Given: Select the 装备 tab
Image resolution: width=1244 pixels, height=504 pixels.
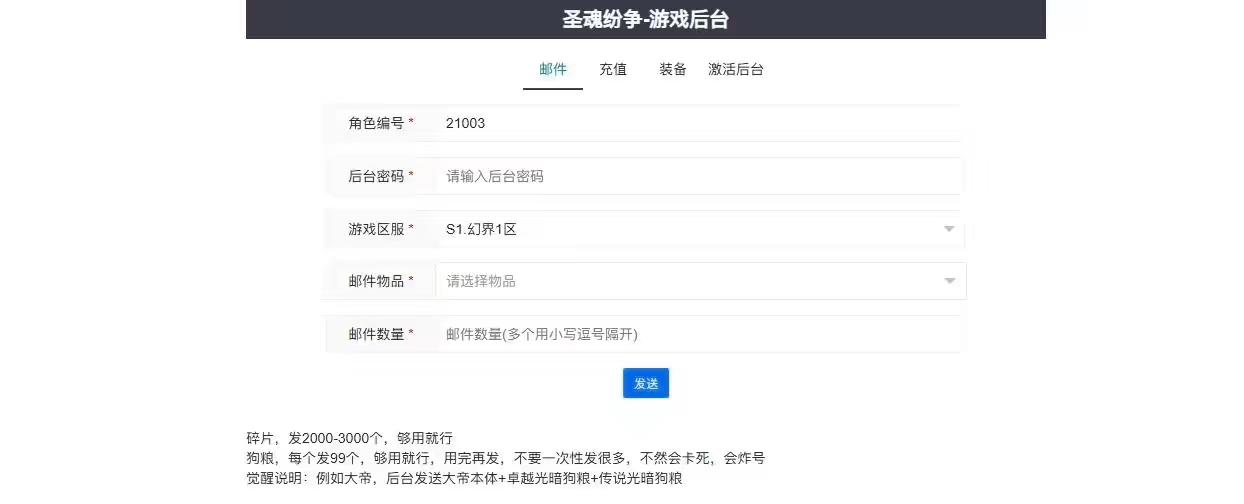Looking at the screenshot, I should click(x=672, y=69).
